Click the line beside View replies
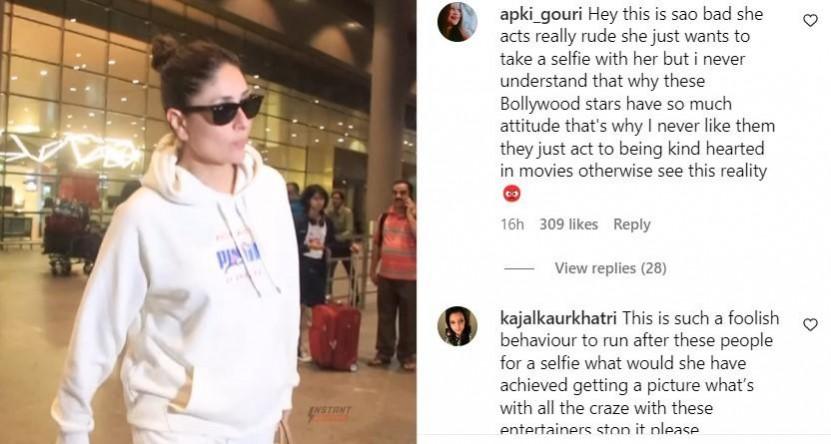Viewport: 831px width, 444px height. [x=519, y=269]
